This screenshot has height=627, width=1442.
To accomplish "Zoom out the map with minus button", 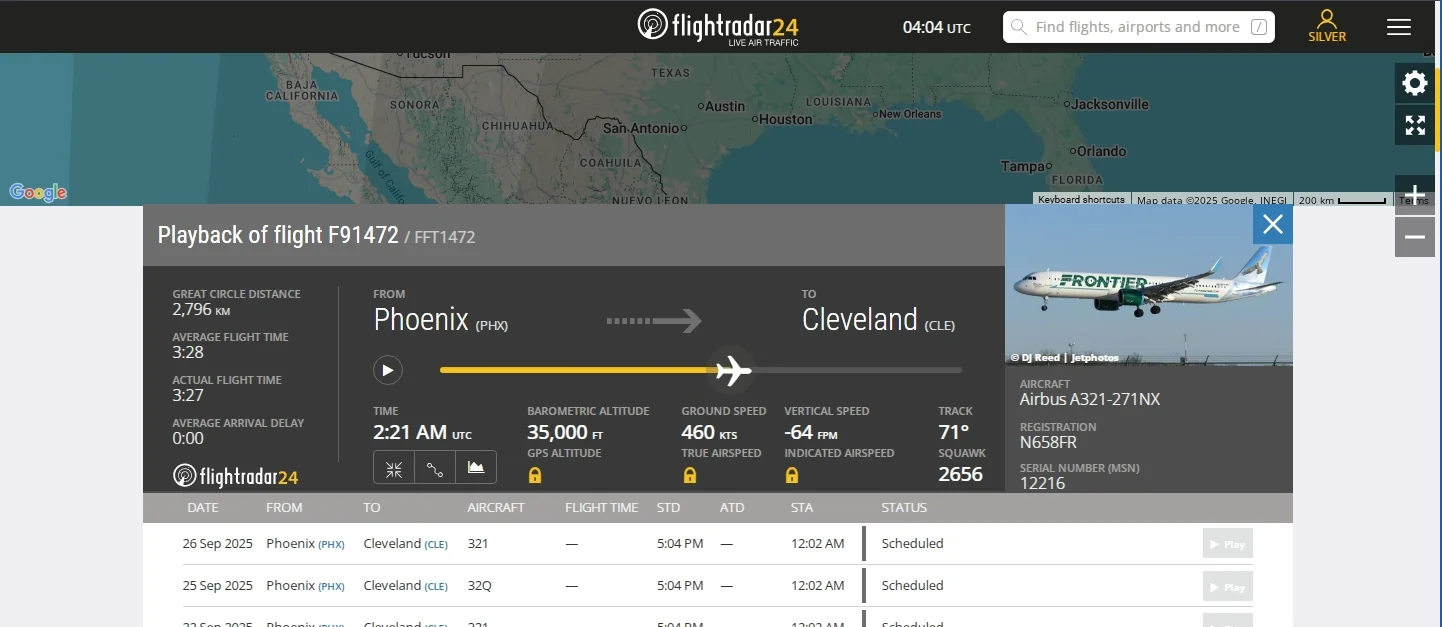I will click(x=1414, y=237).
